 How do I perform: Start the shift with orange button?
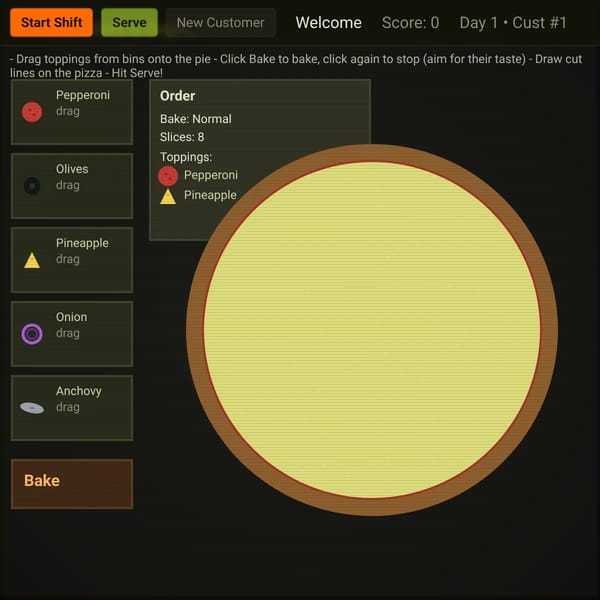pyautogui.click(x=51, y=23)
